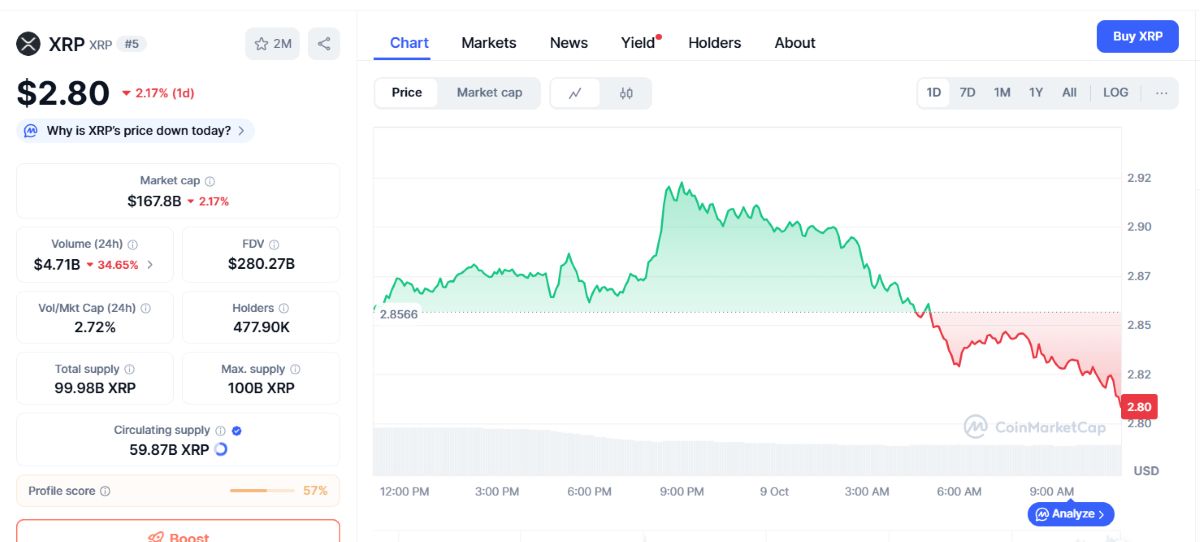This screenshot has width=1200, height=542.
Task: Click the USD currency label
Action: point(1146,470)
